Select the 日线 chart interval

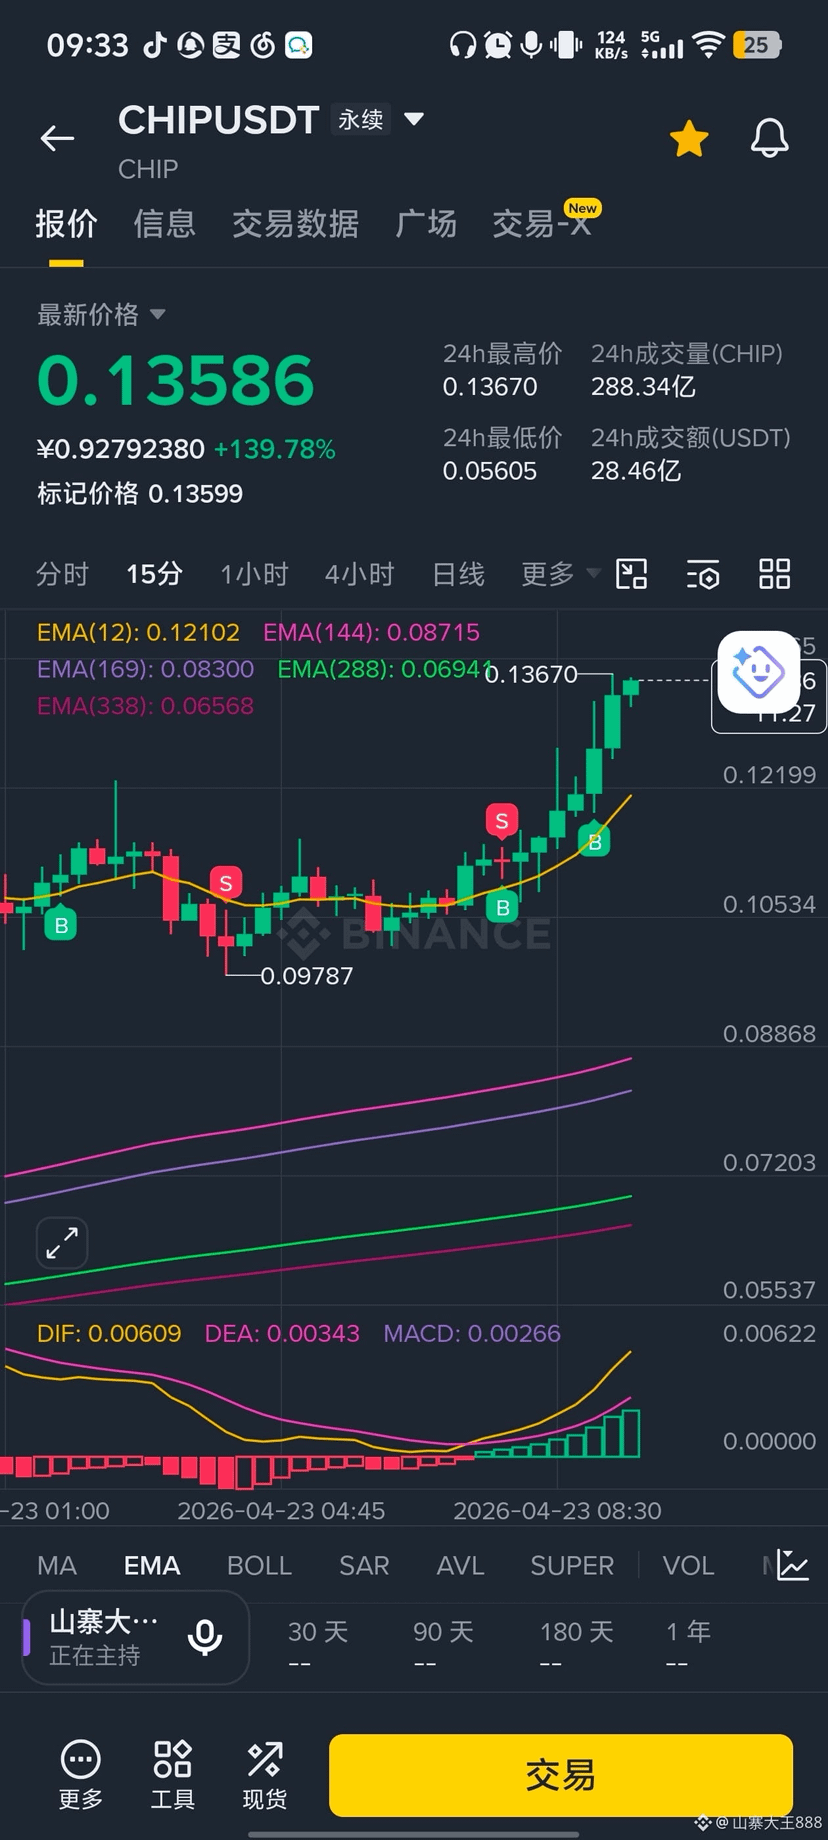[458, 574]
